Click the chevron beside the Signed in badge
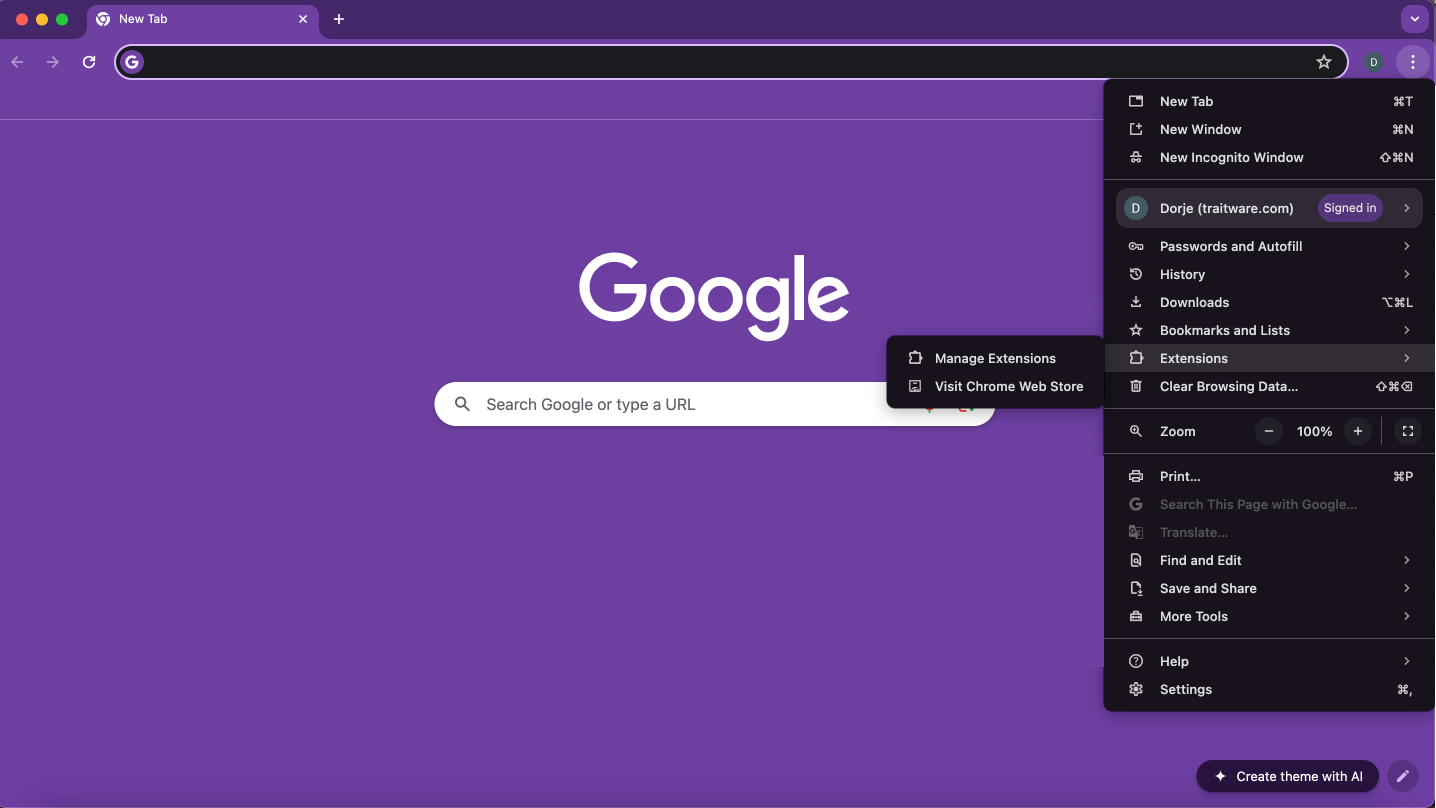The image size is (1436, 808). tap(1406, 208)
